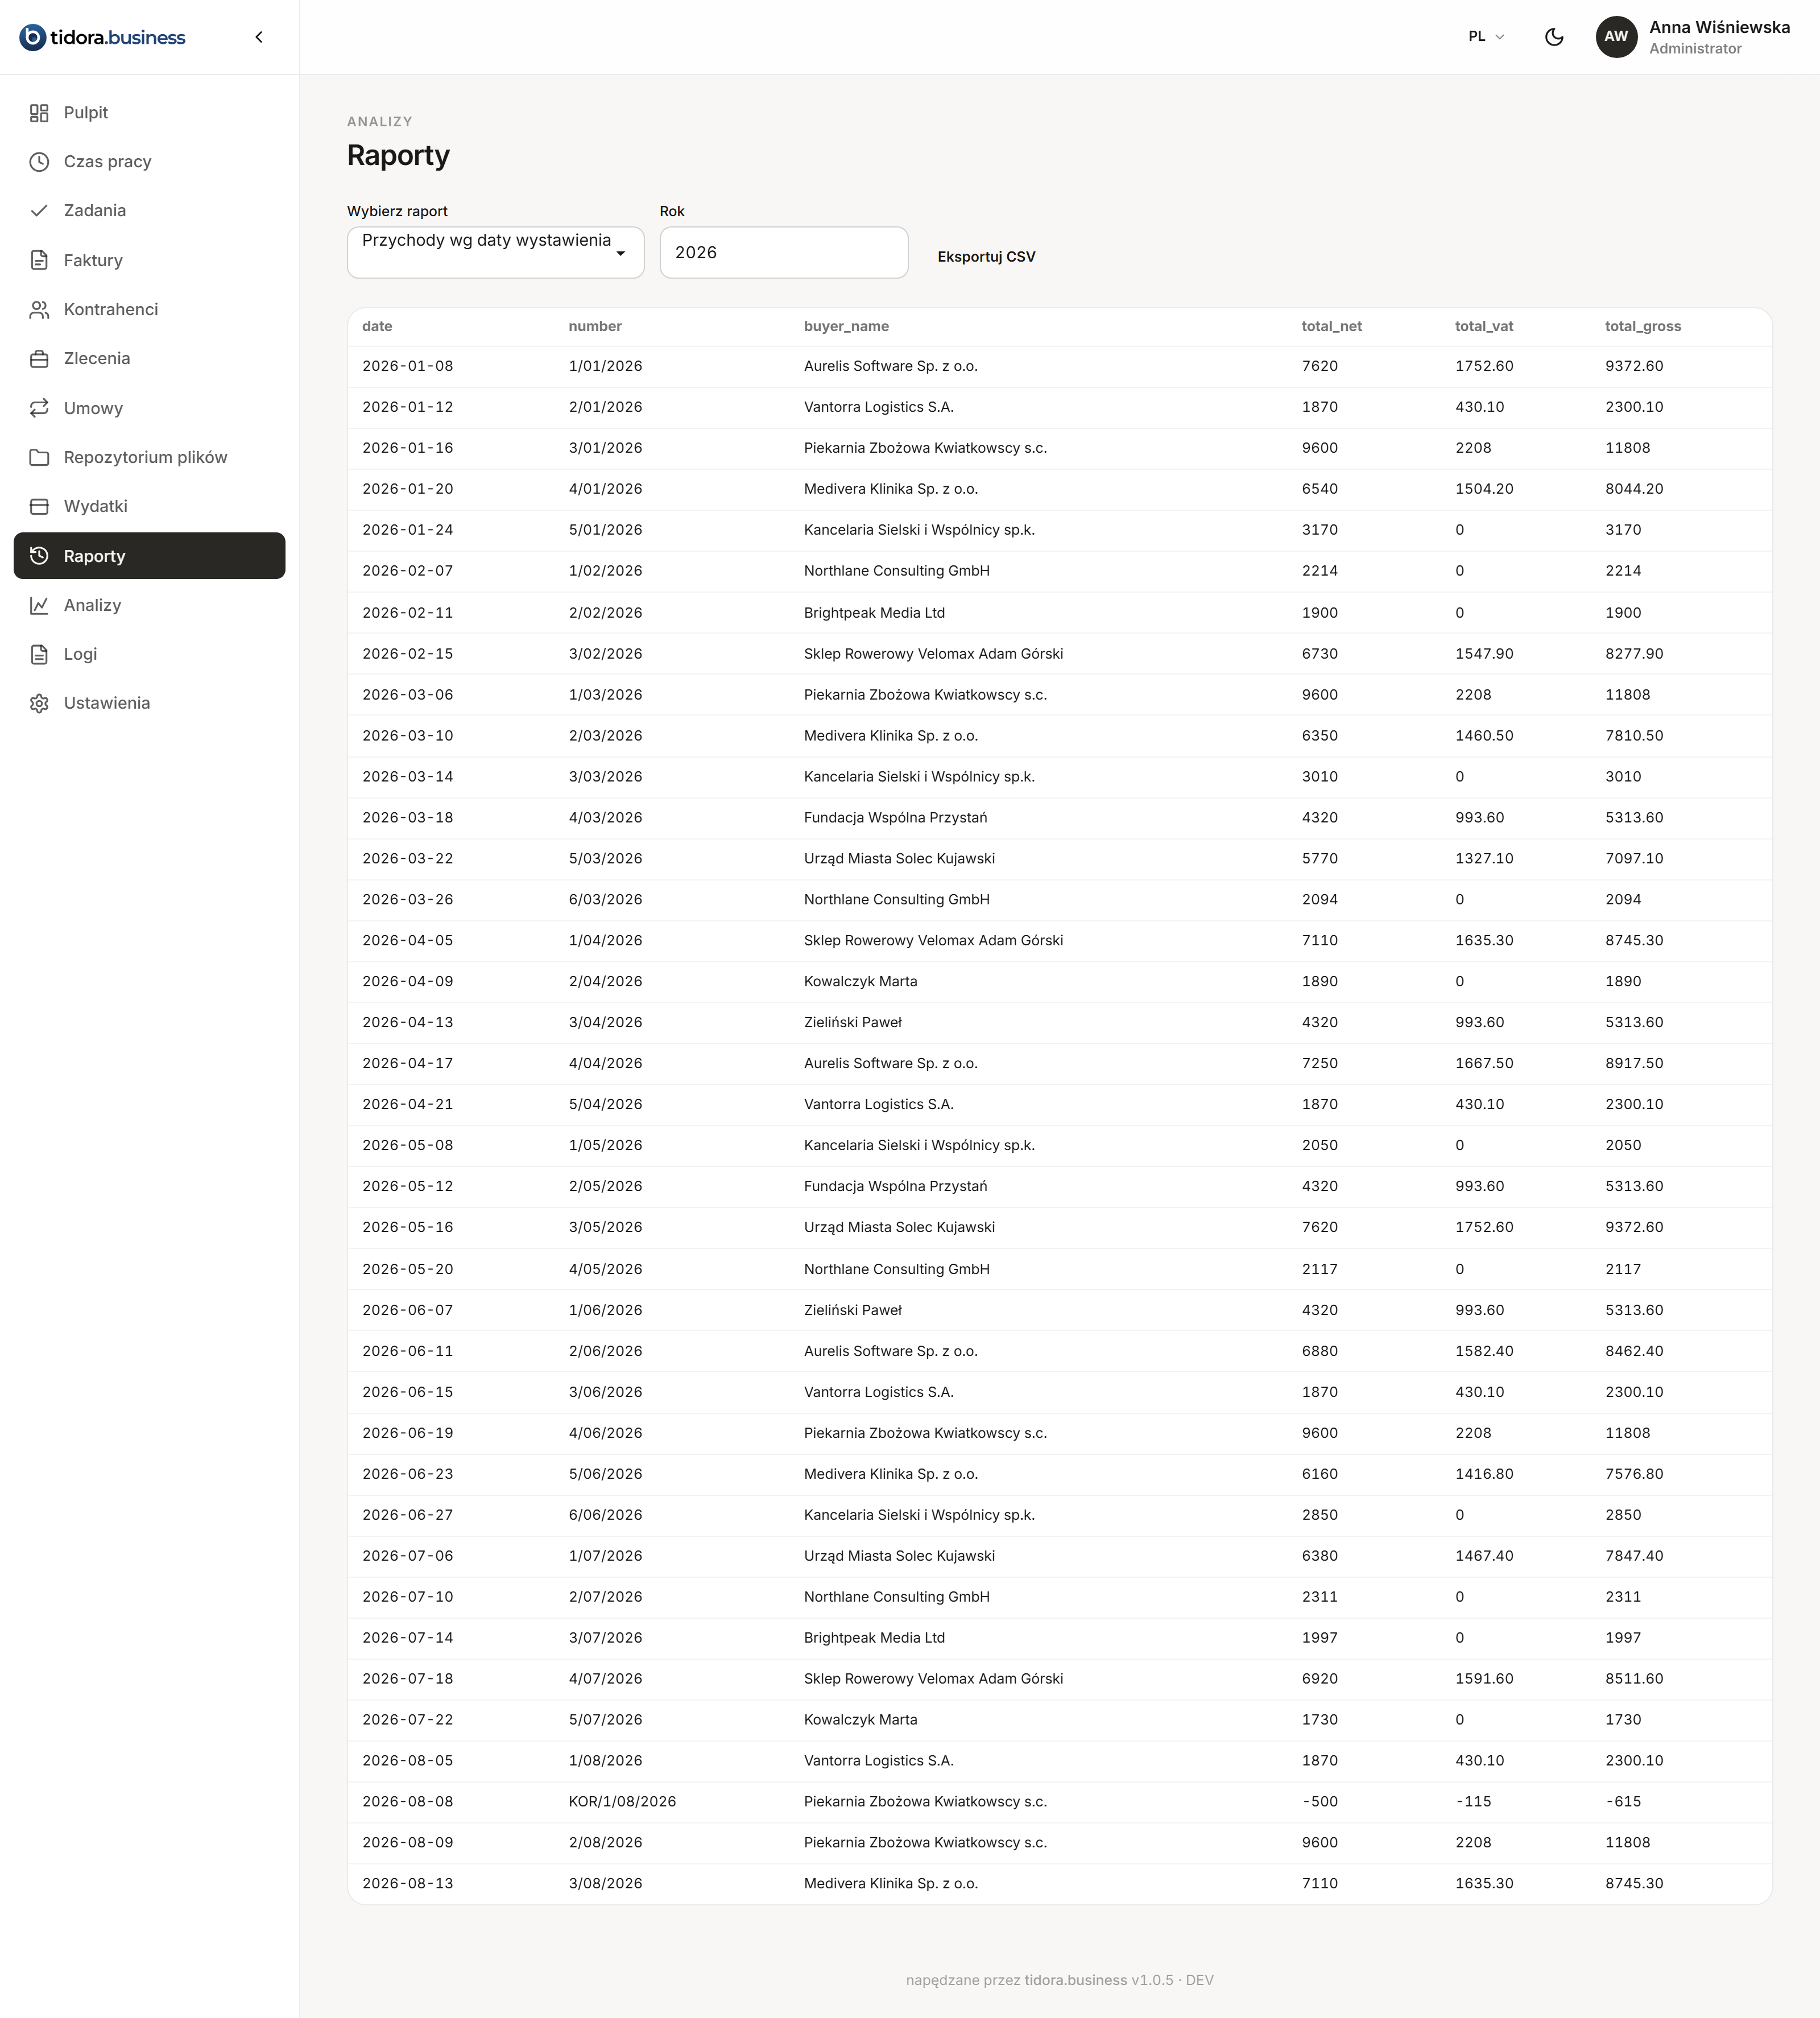
Task: Open the PL language dropdown
Action: coord(1486,37)
